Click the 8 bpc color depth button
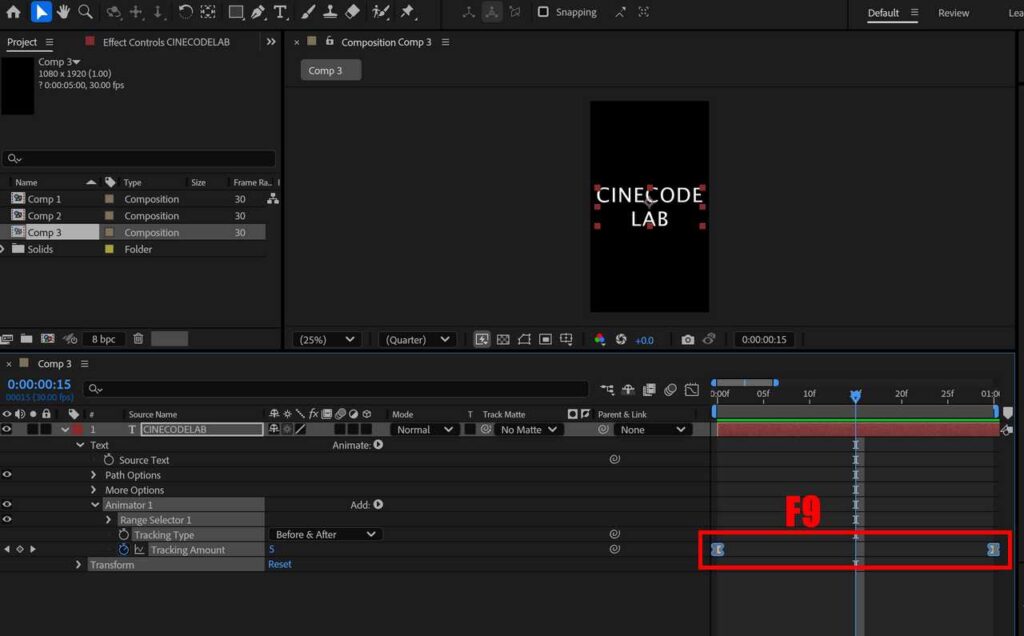The height and width of the screenshot is (636, 1024). point(103,339)
